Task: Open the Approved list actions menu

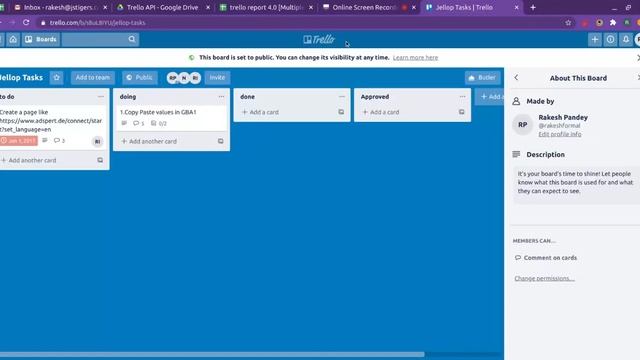Action: (x=462, y=97)
